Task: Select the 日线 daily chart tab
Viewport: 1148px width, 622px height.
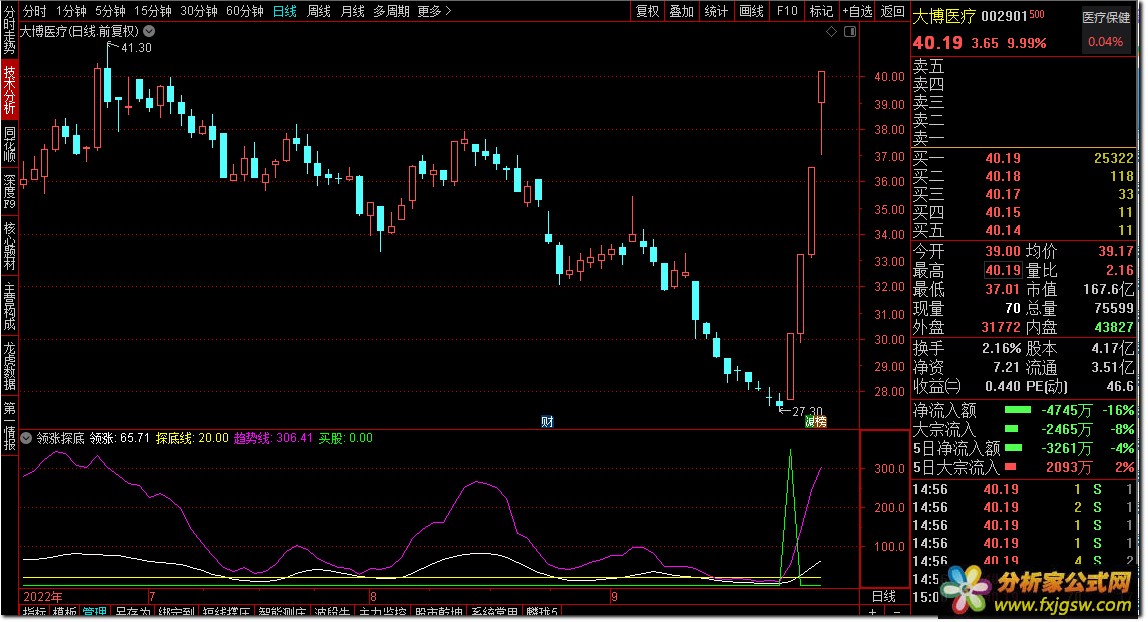Action: point(285,11)
